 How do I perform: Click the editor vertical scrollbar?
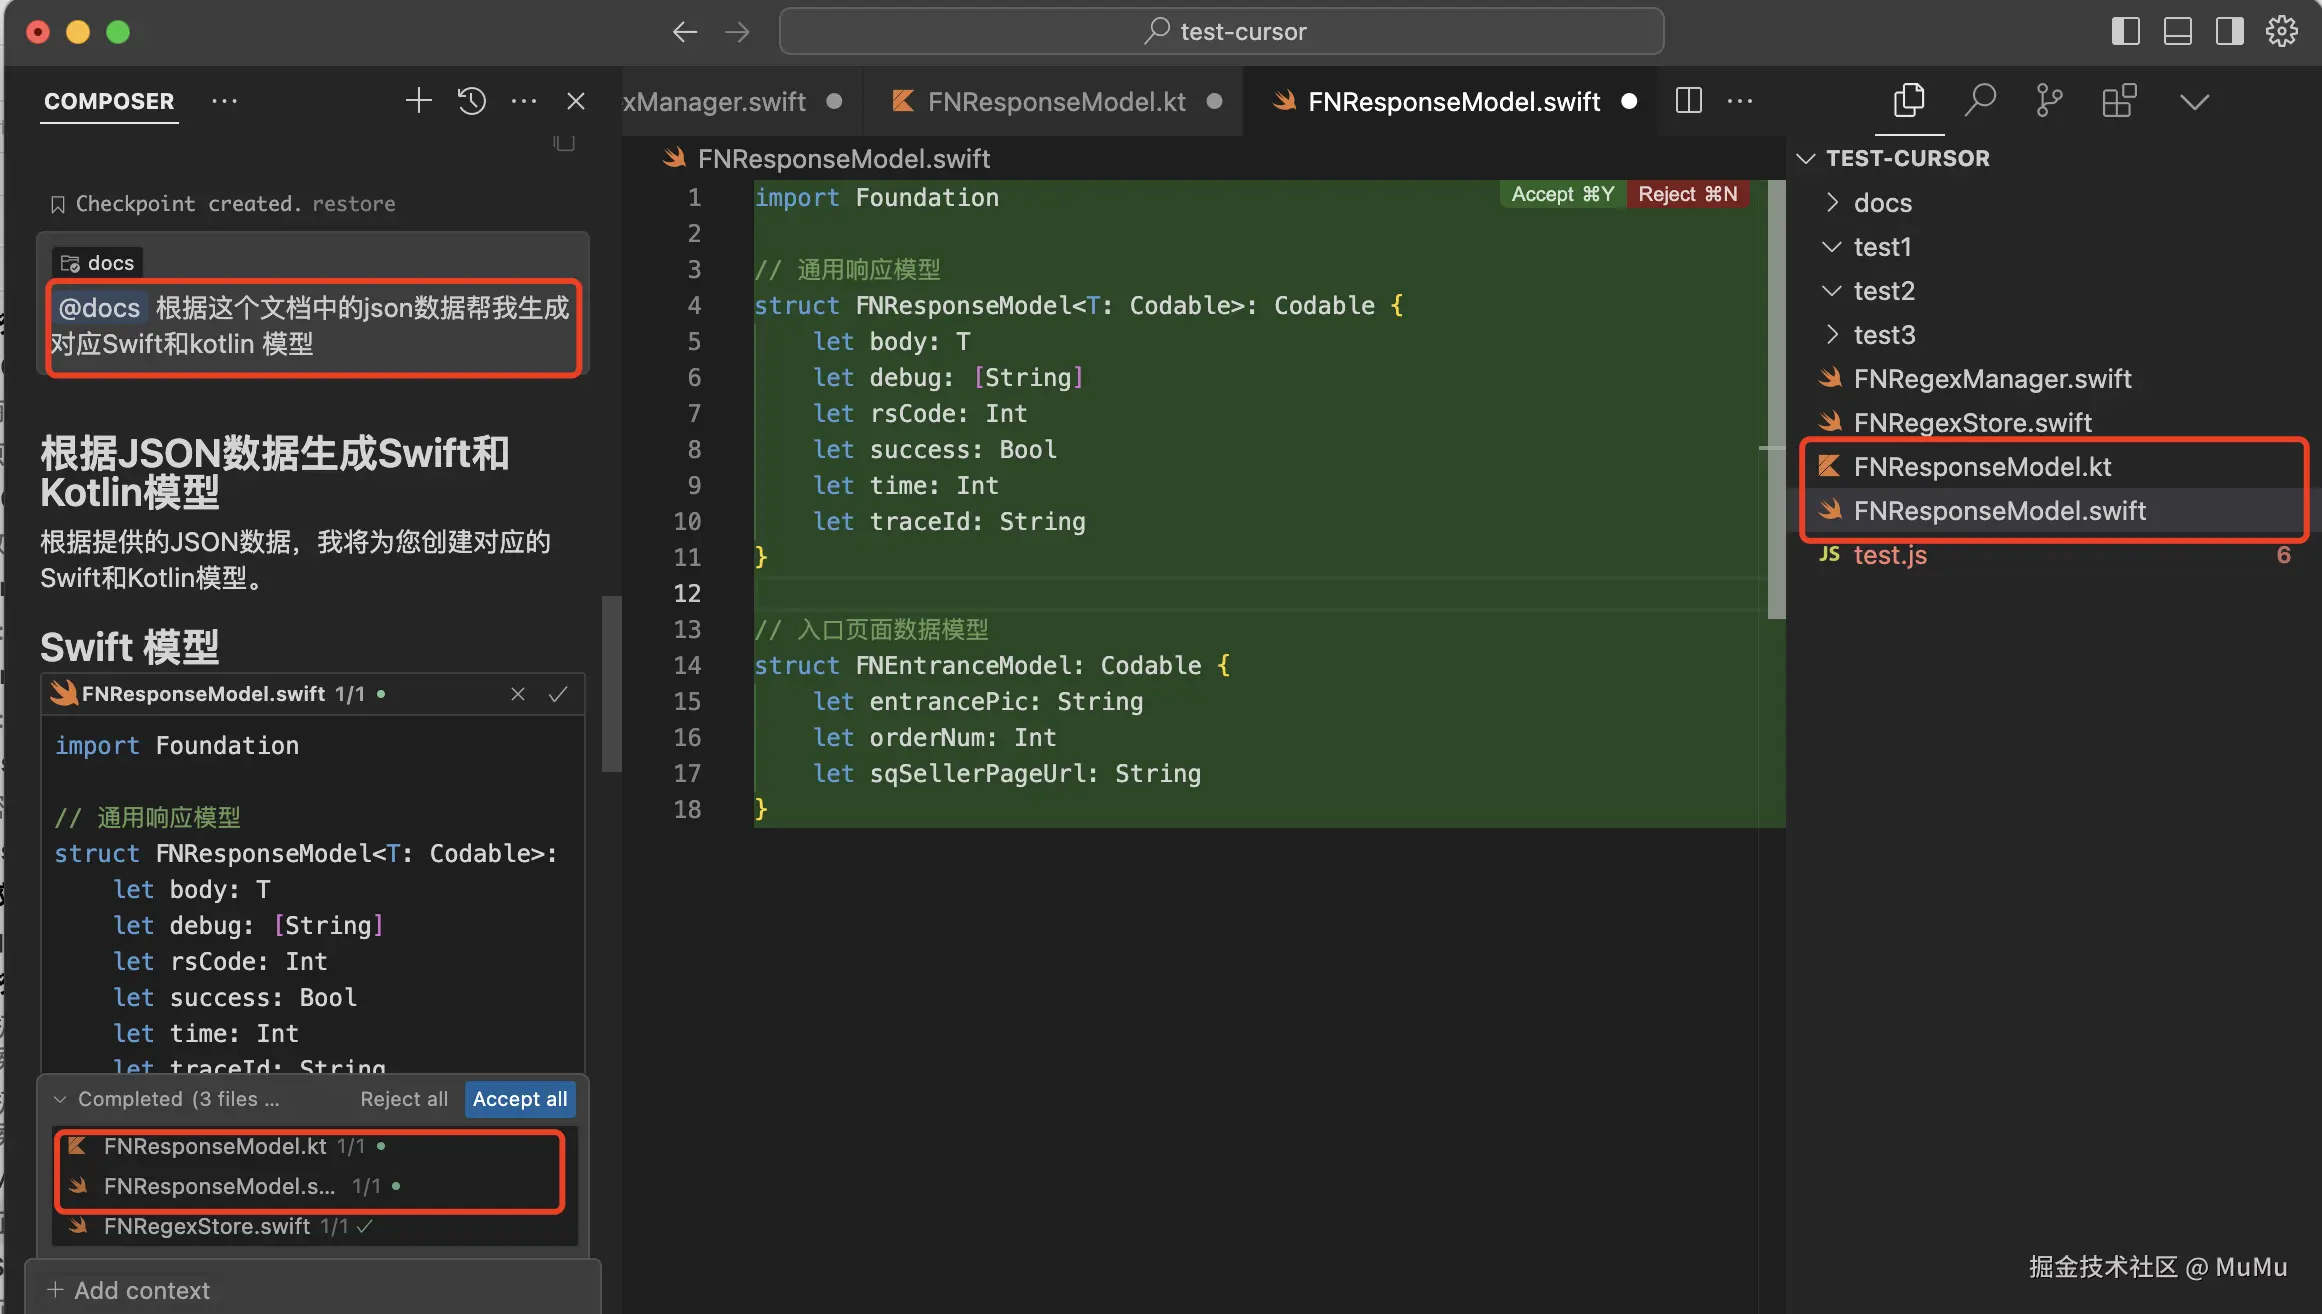click(x=1776, y=400)
